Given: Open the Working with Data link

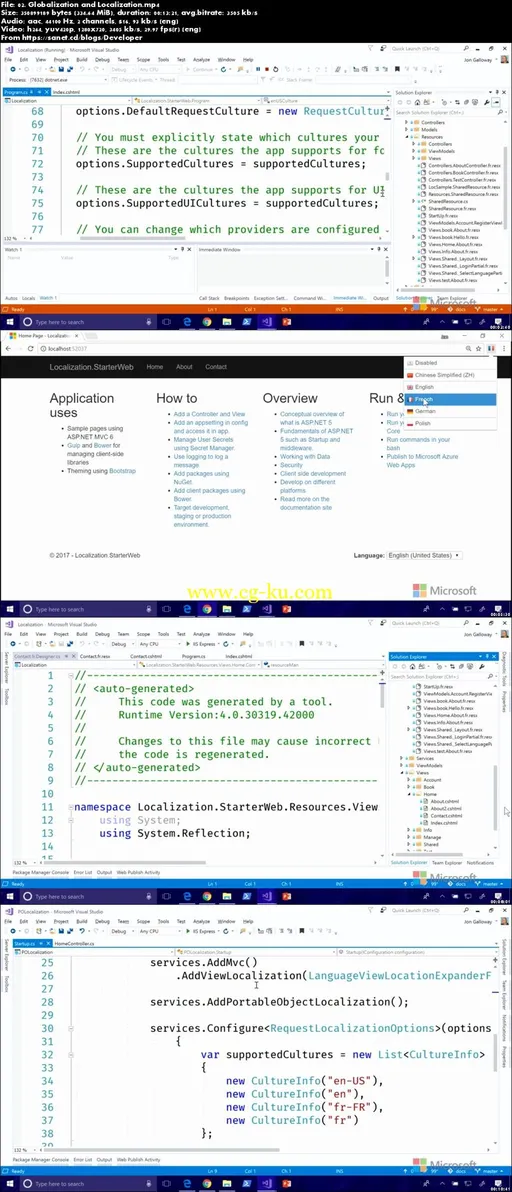Looking at the screenshot, I should (305, 456).
